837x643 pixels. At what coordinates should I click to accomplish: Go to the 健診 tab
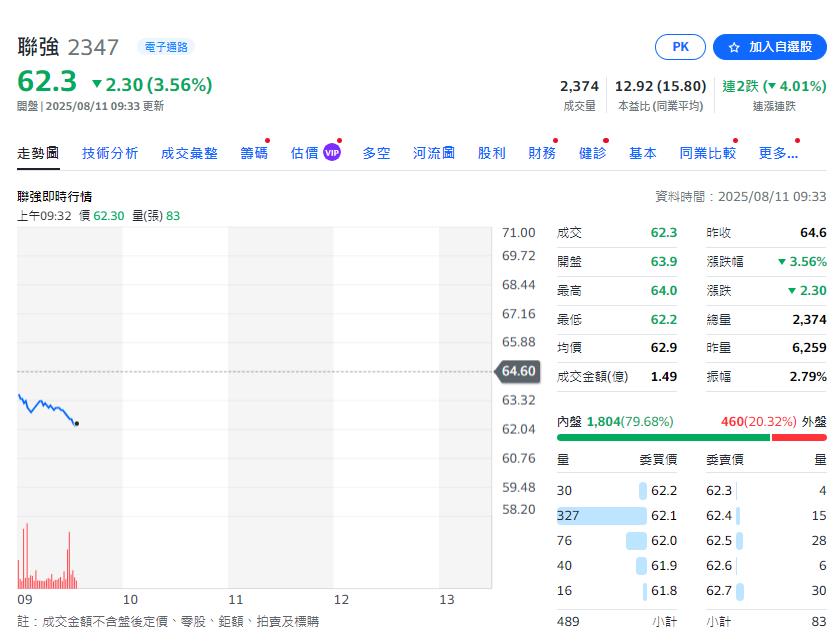click(593, 153)
